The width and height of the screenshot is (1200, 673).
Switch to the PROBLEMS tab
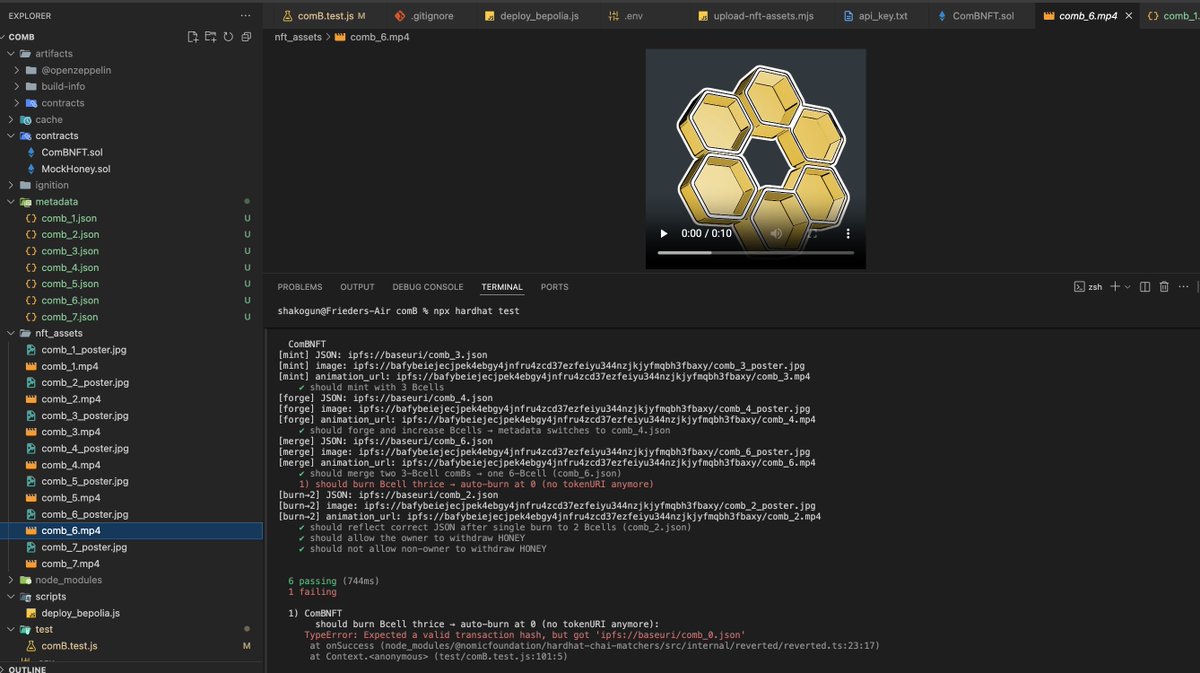tap(299, 286)
